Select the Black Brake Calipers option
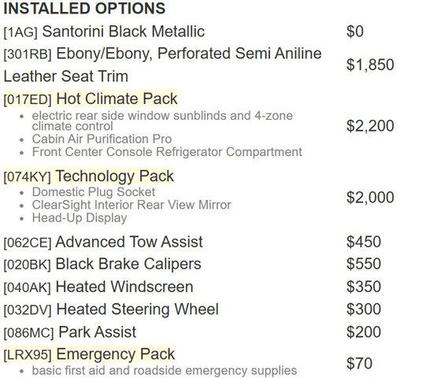Screen dimensions: 426x378 click(128, 264)
